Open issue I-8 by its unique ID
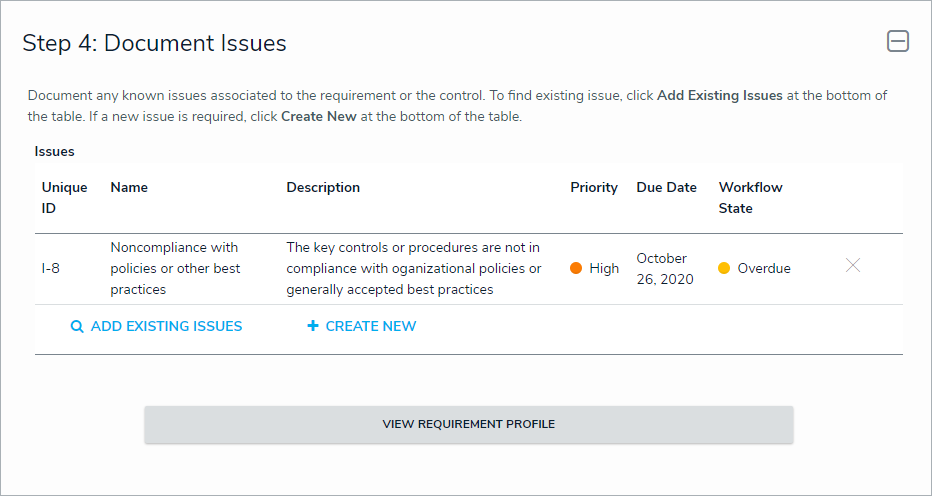Image resolution: width=932 pixels, height=496 pixels. pos(50,268)
